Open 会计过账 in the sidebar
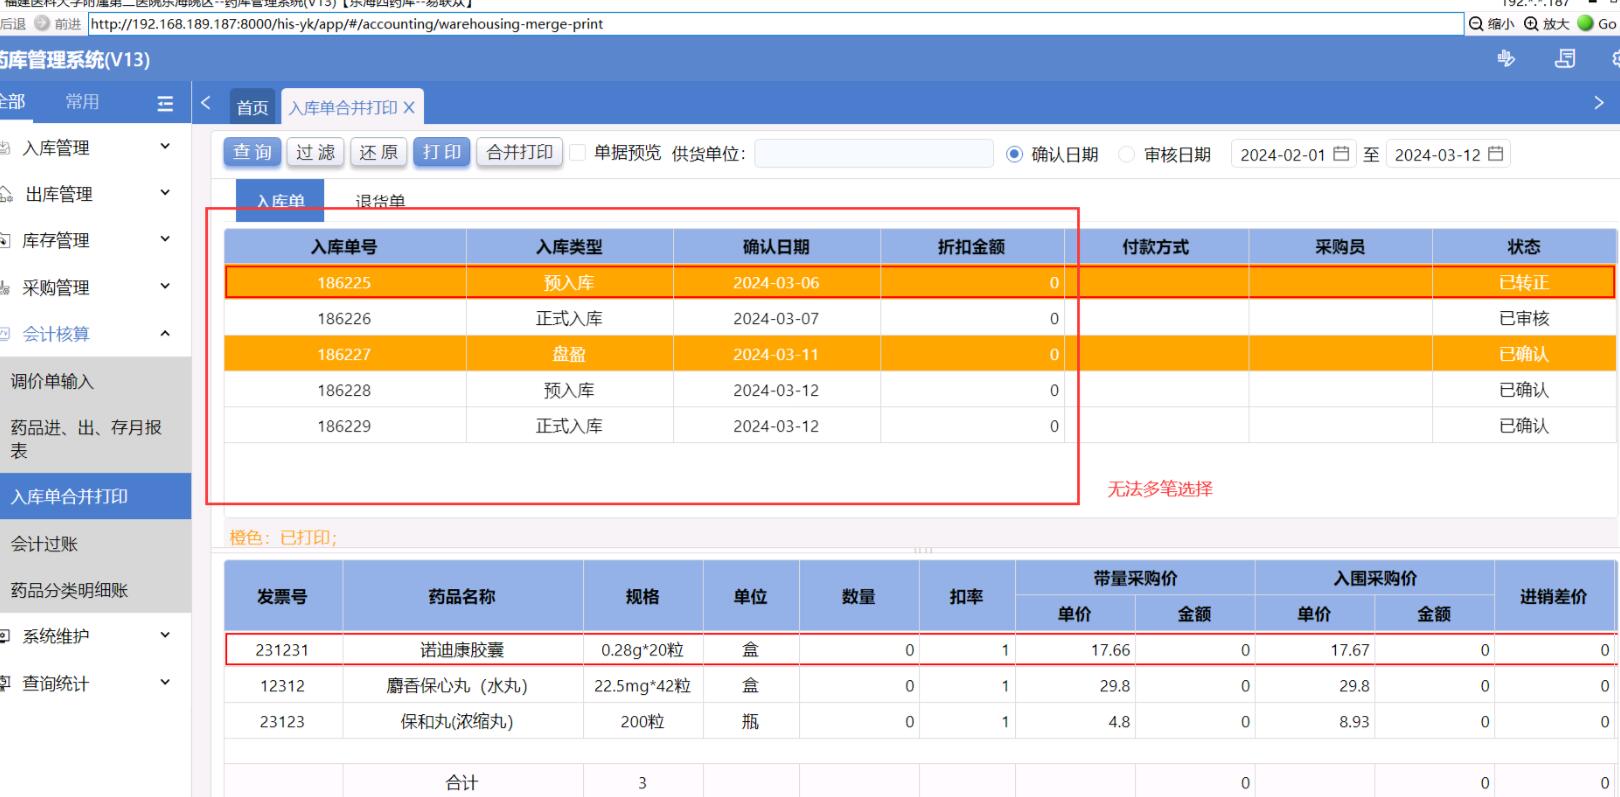This screenshot has height=797, width=1620. [95, 544]
